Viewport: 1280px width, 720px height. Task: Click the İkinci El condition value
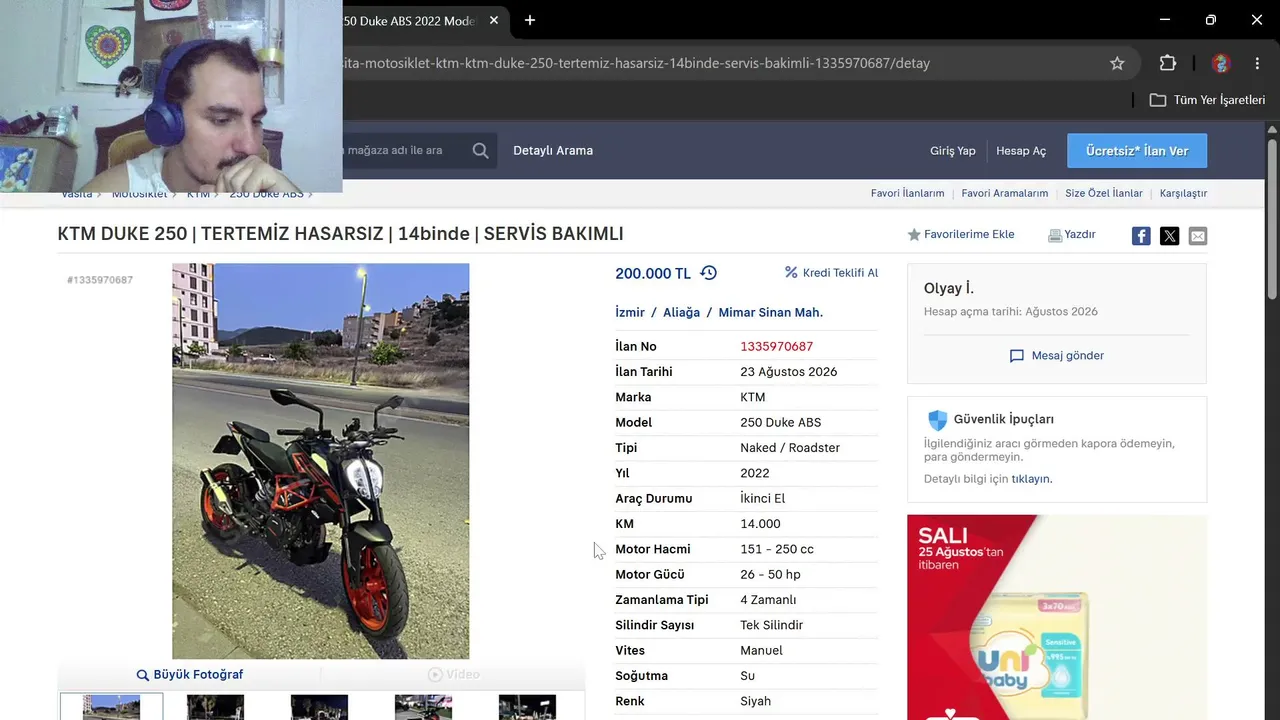[763, 499]
